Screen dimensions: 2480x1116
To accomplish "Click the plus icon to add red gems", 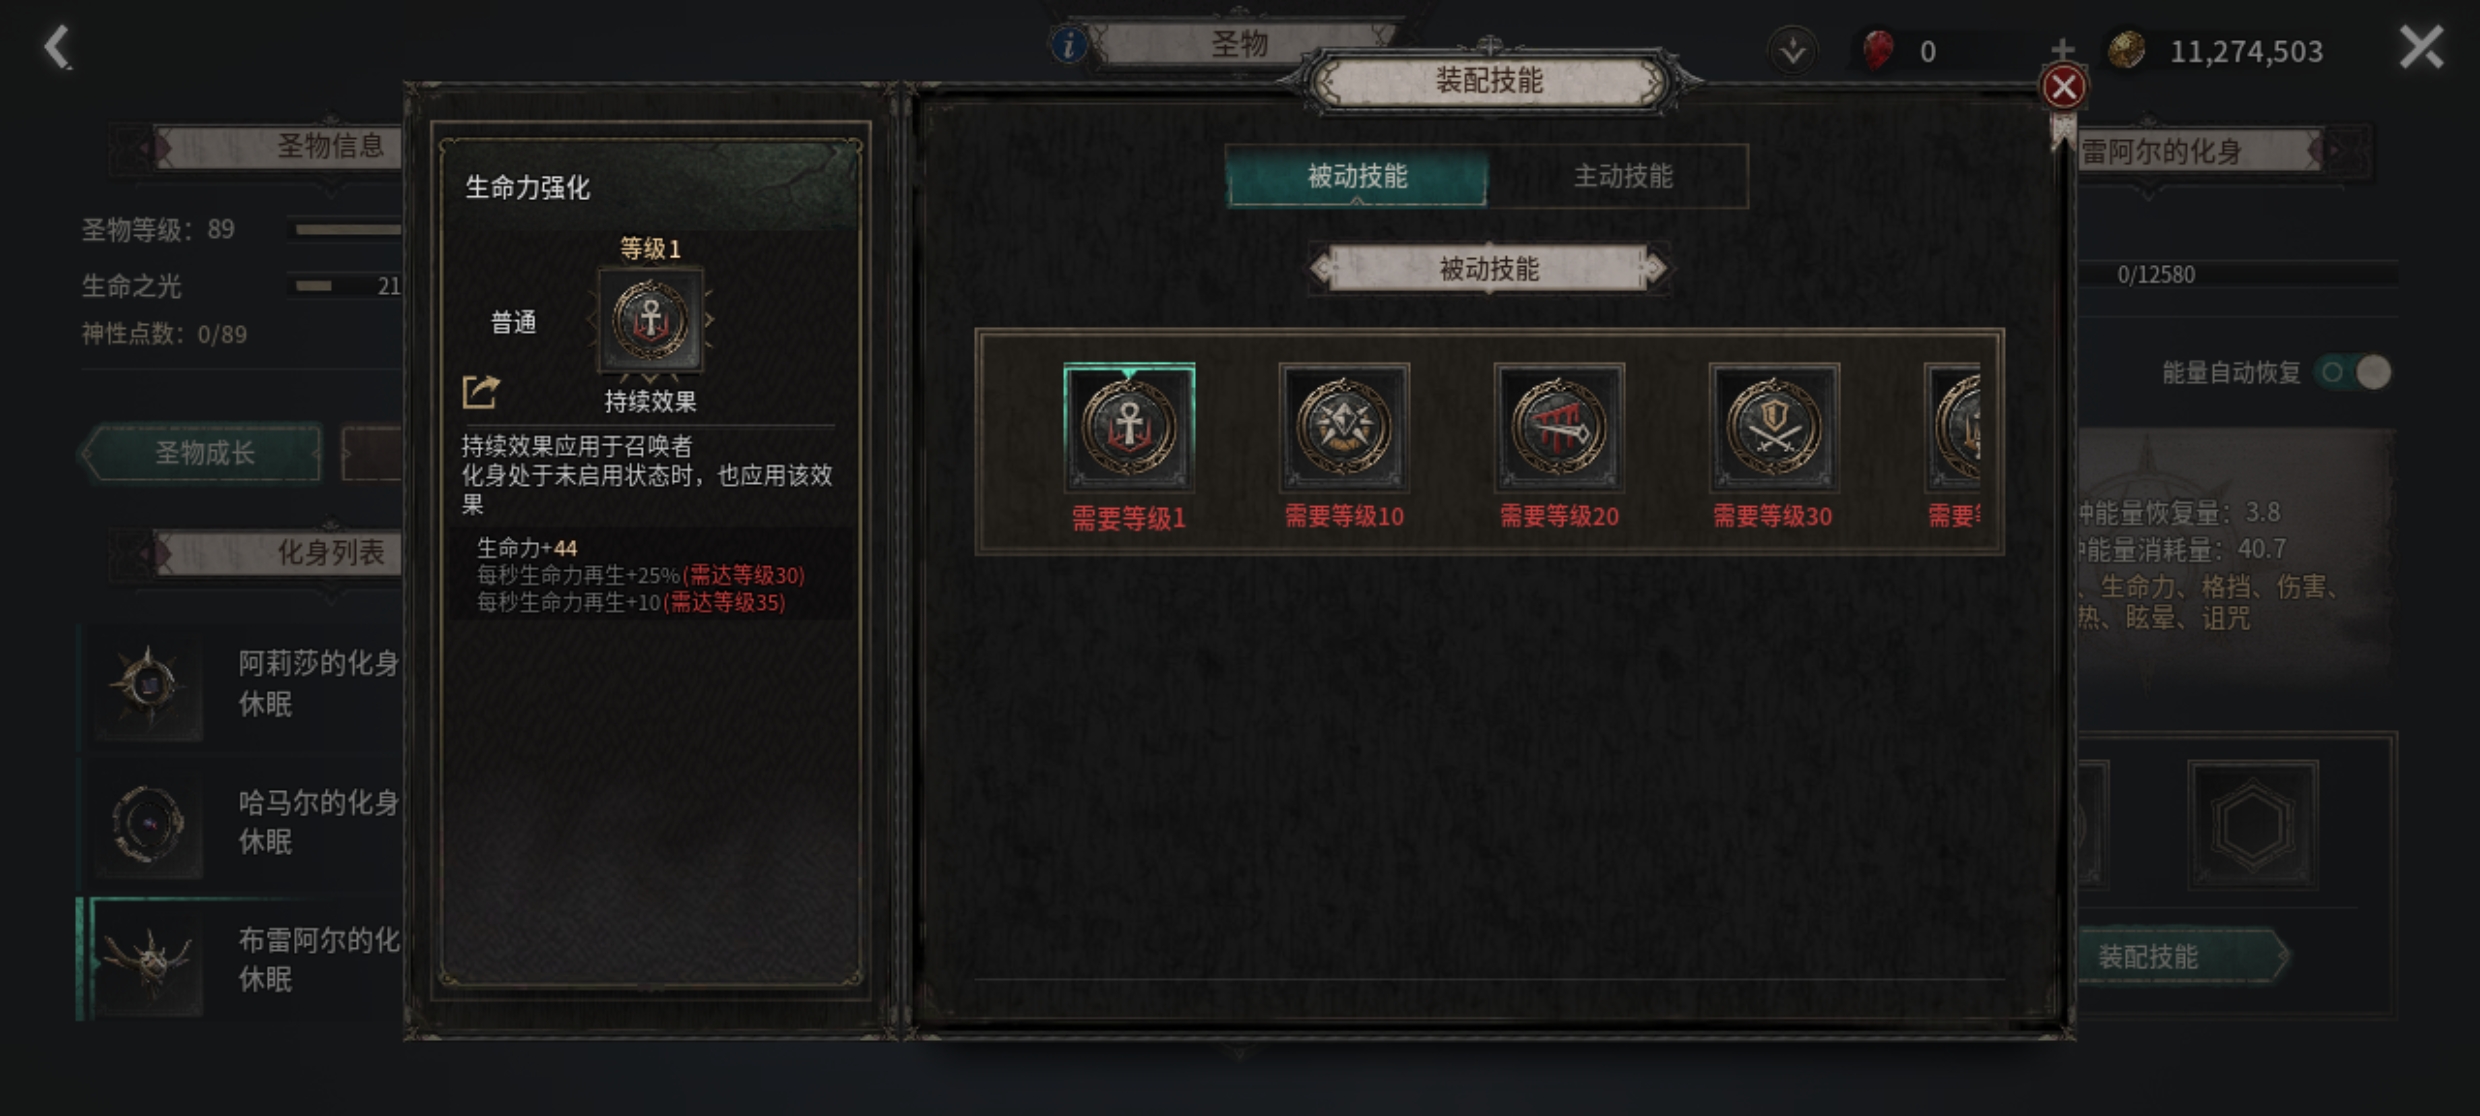I will (2062, 49).
